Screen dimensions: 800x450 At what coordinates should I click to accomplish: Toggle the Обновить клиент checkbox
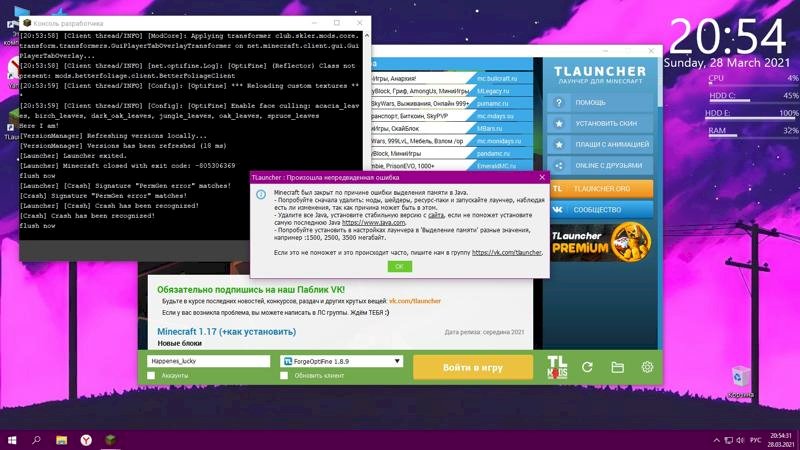pyautogui.click(x=284, y=376)
